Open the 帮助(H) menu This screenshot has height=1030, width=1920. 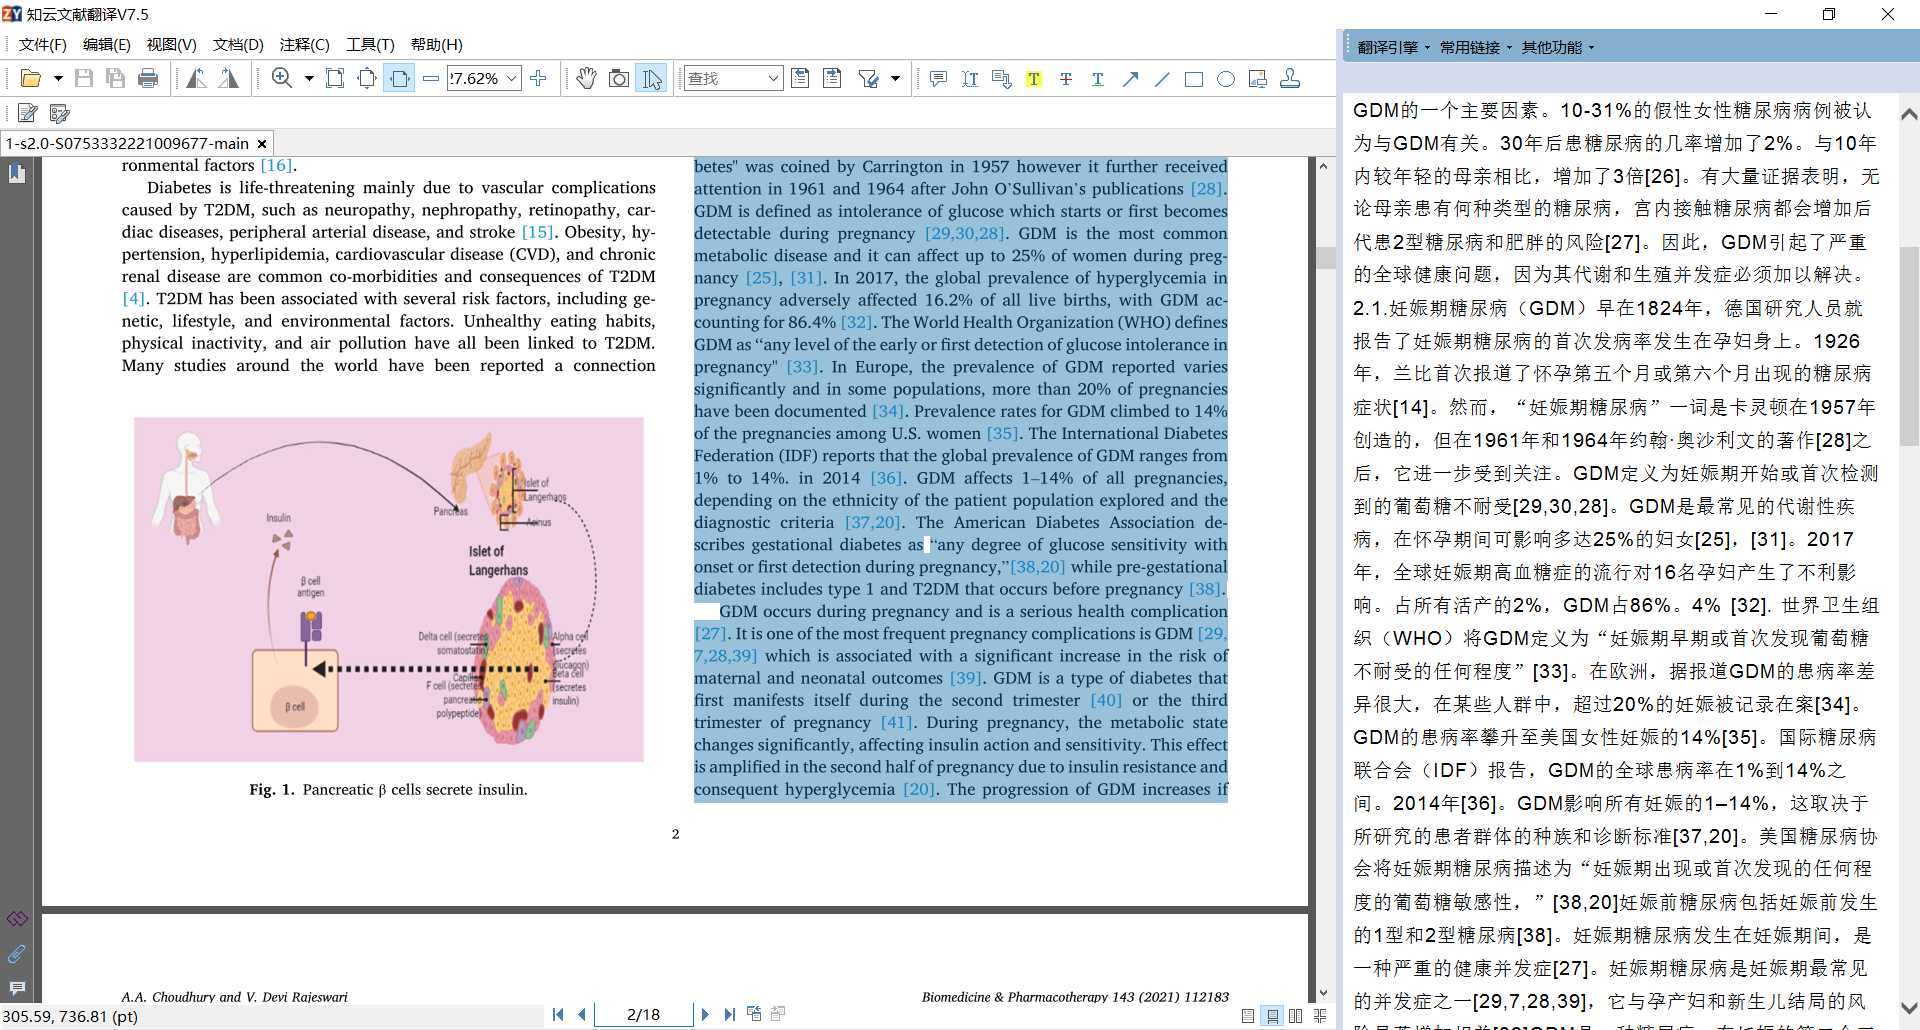(x=437, y=45)
